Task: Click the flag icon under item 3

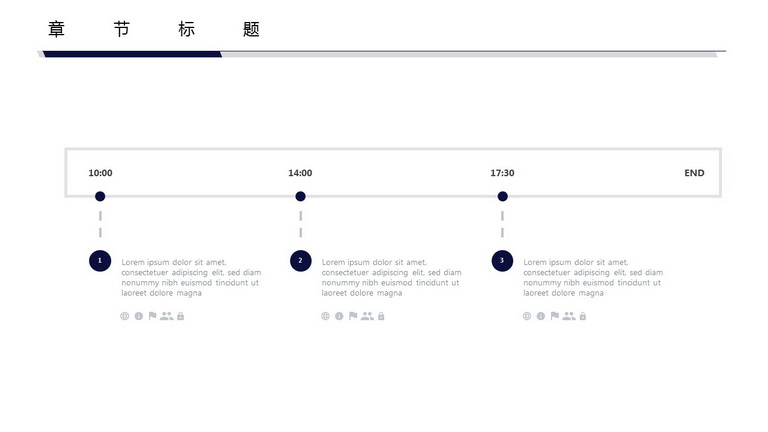Action: [x=554, y=316]
